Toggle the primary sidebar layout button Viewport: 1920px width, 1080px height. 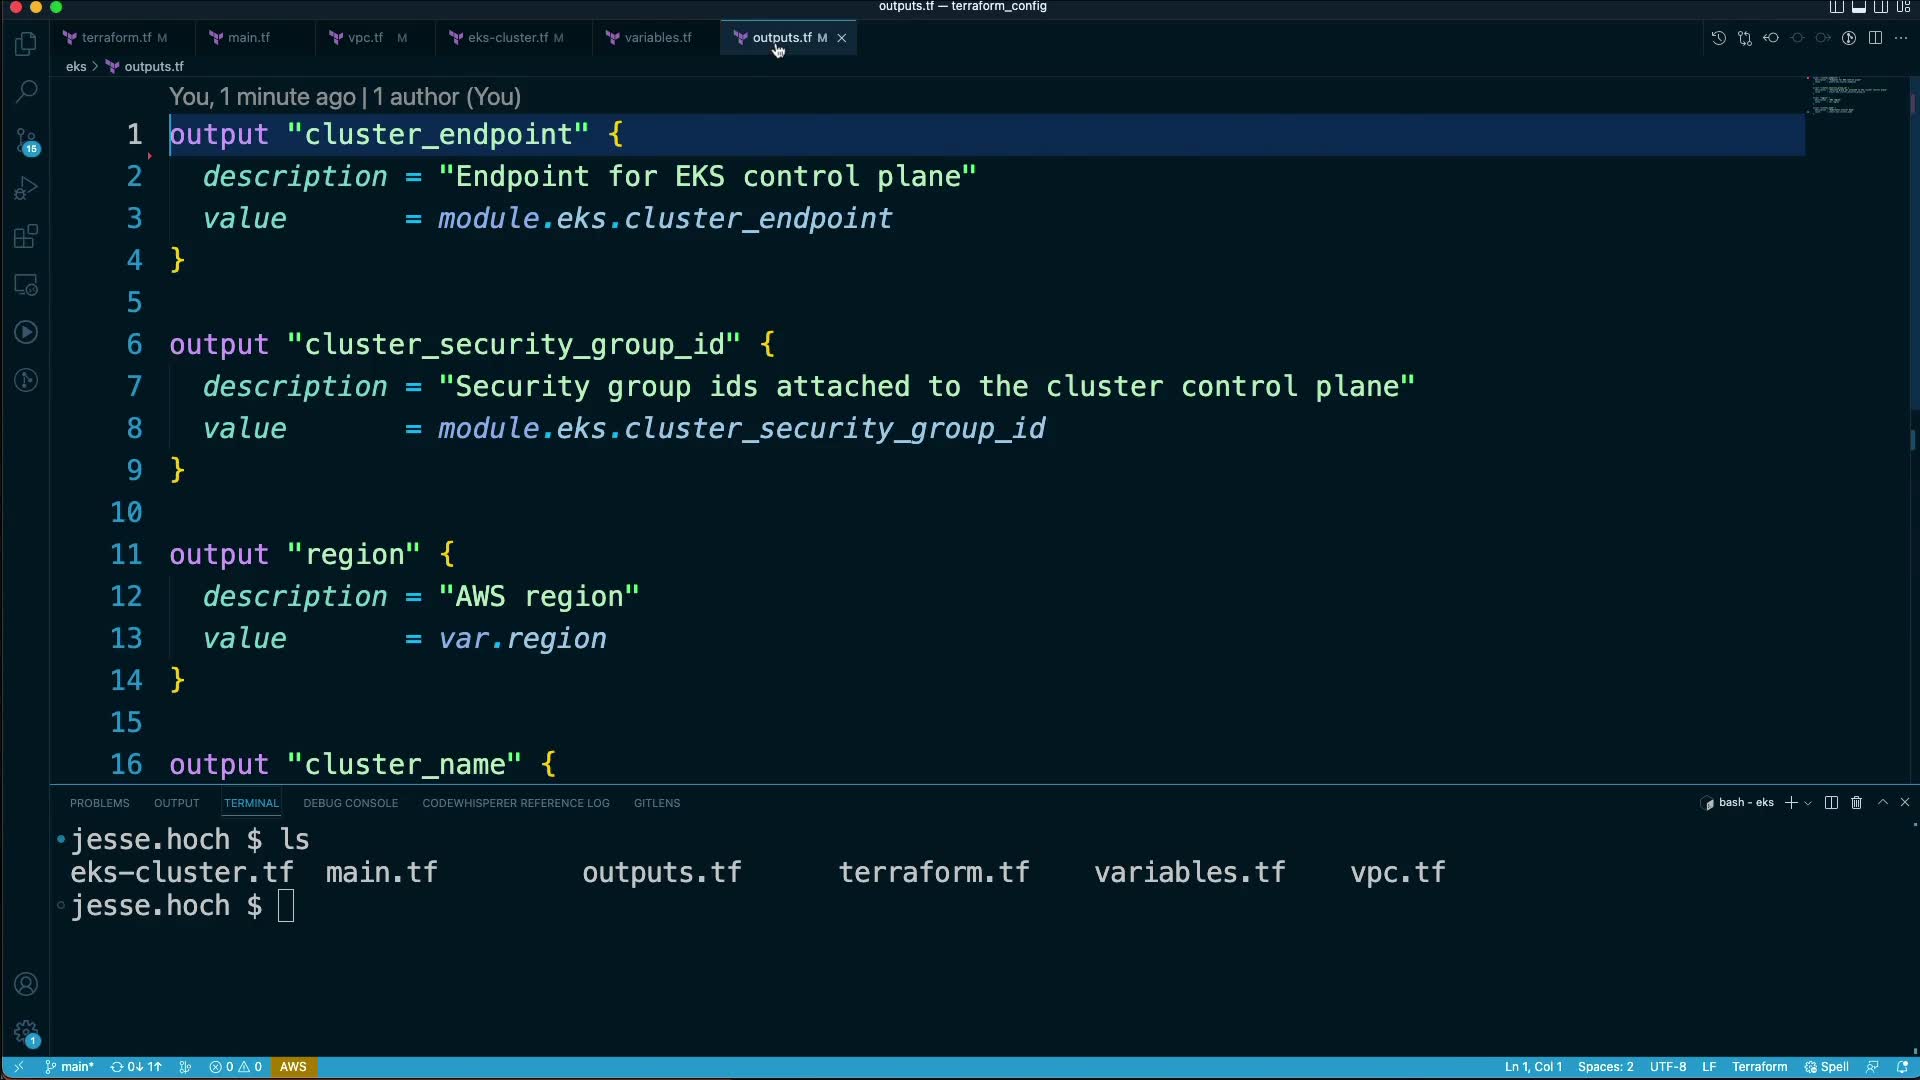(x=1837, y=7)
